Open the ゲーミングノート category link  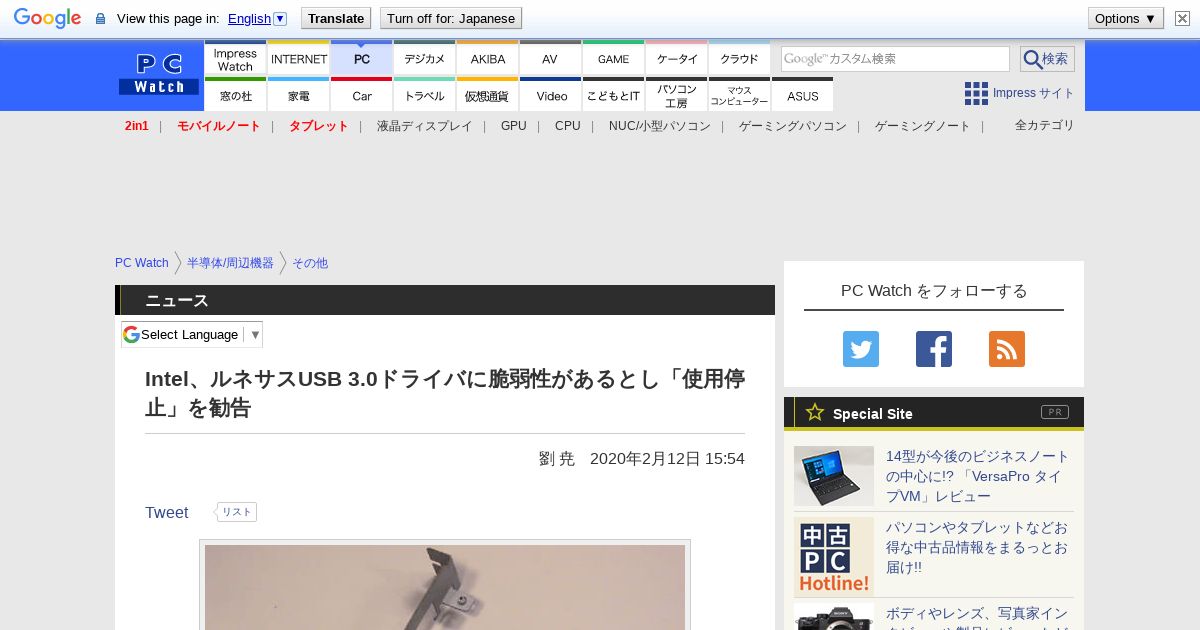922,126
